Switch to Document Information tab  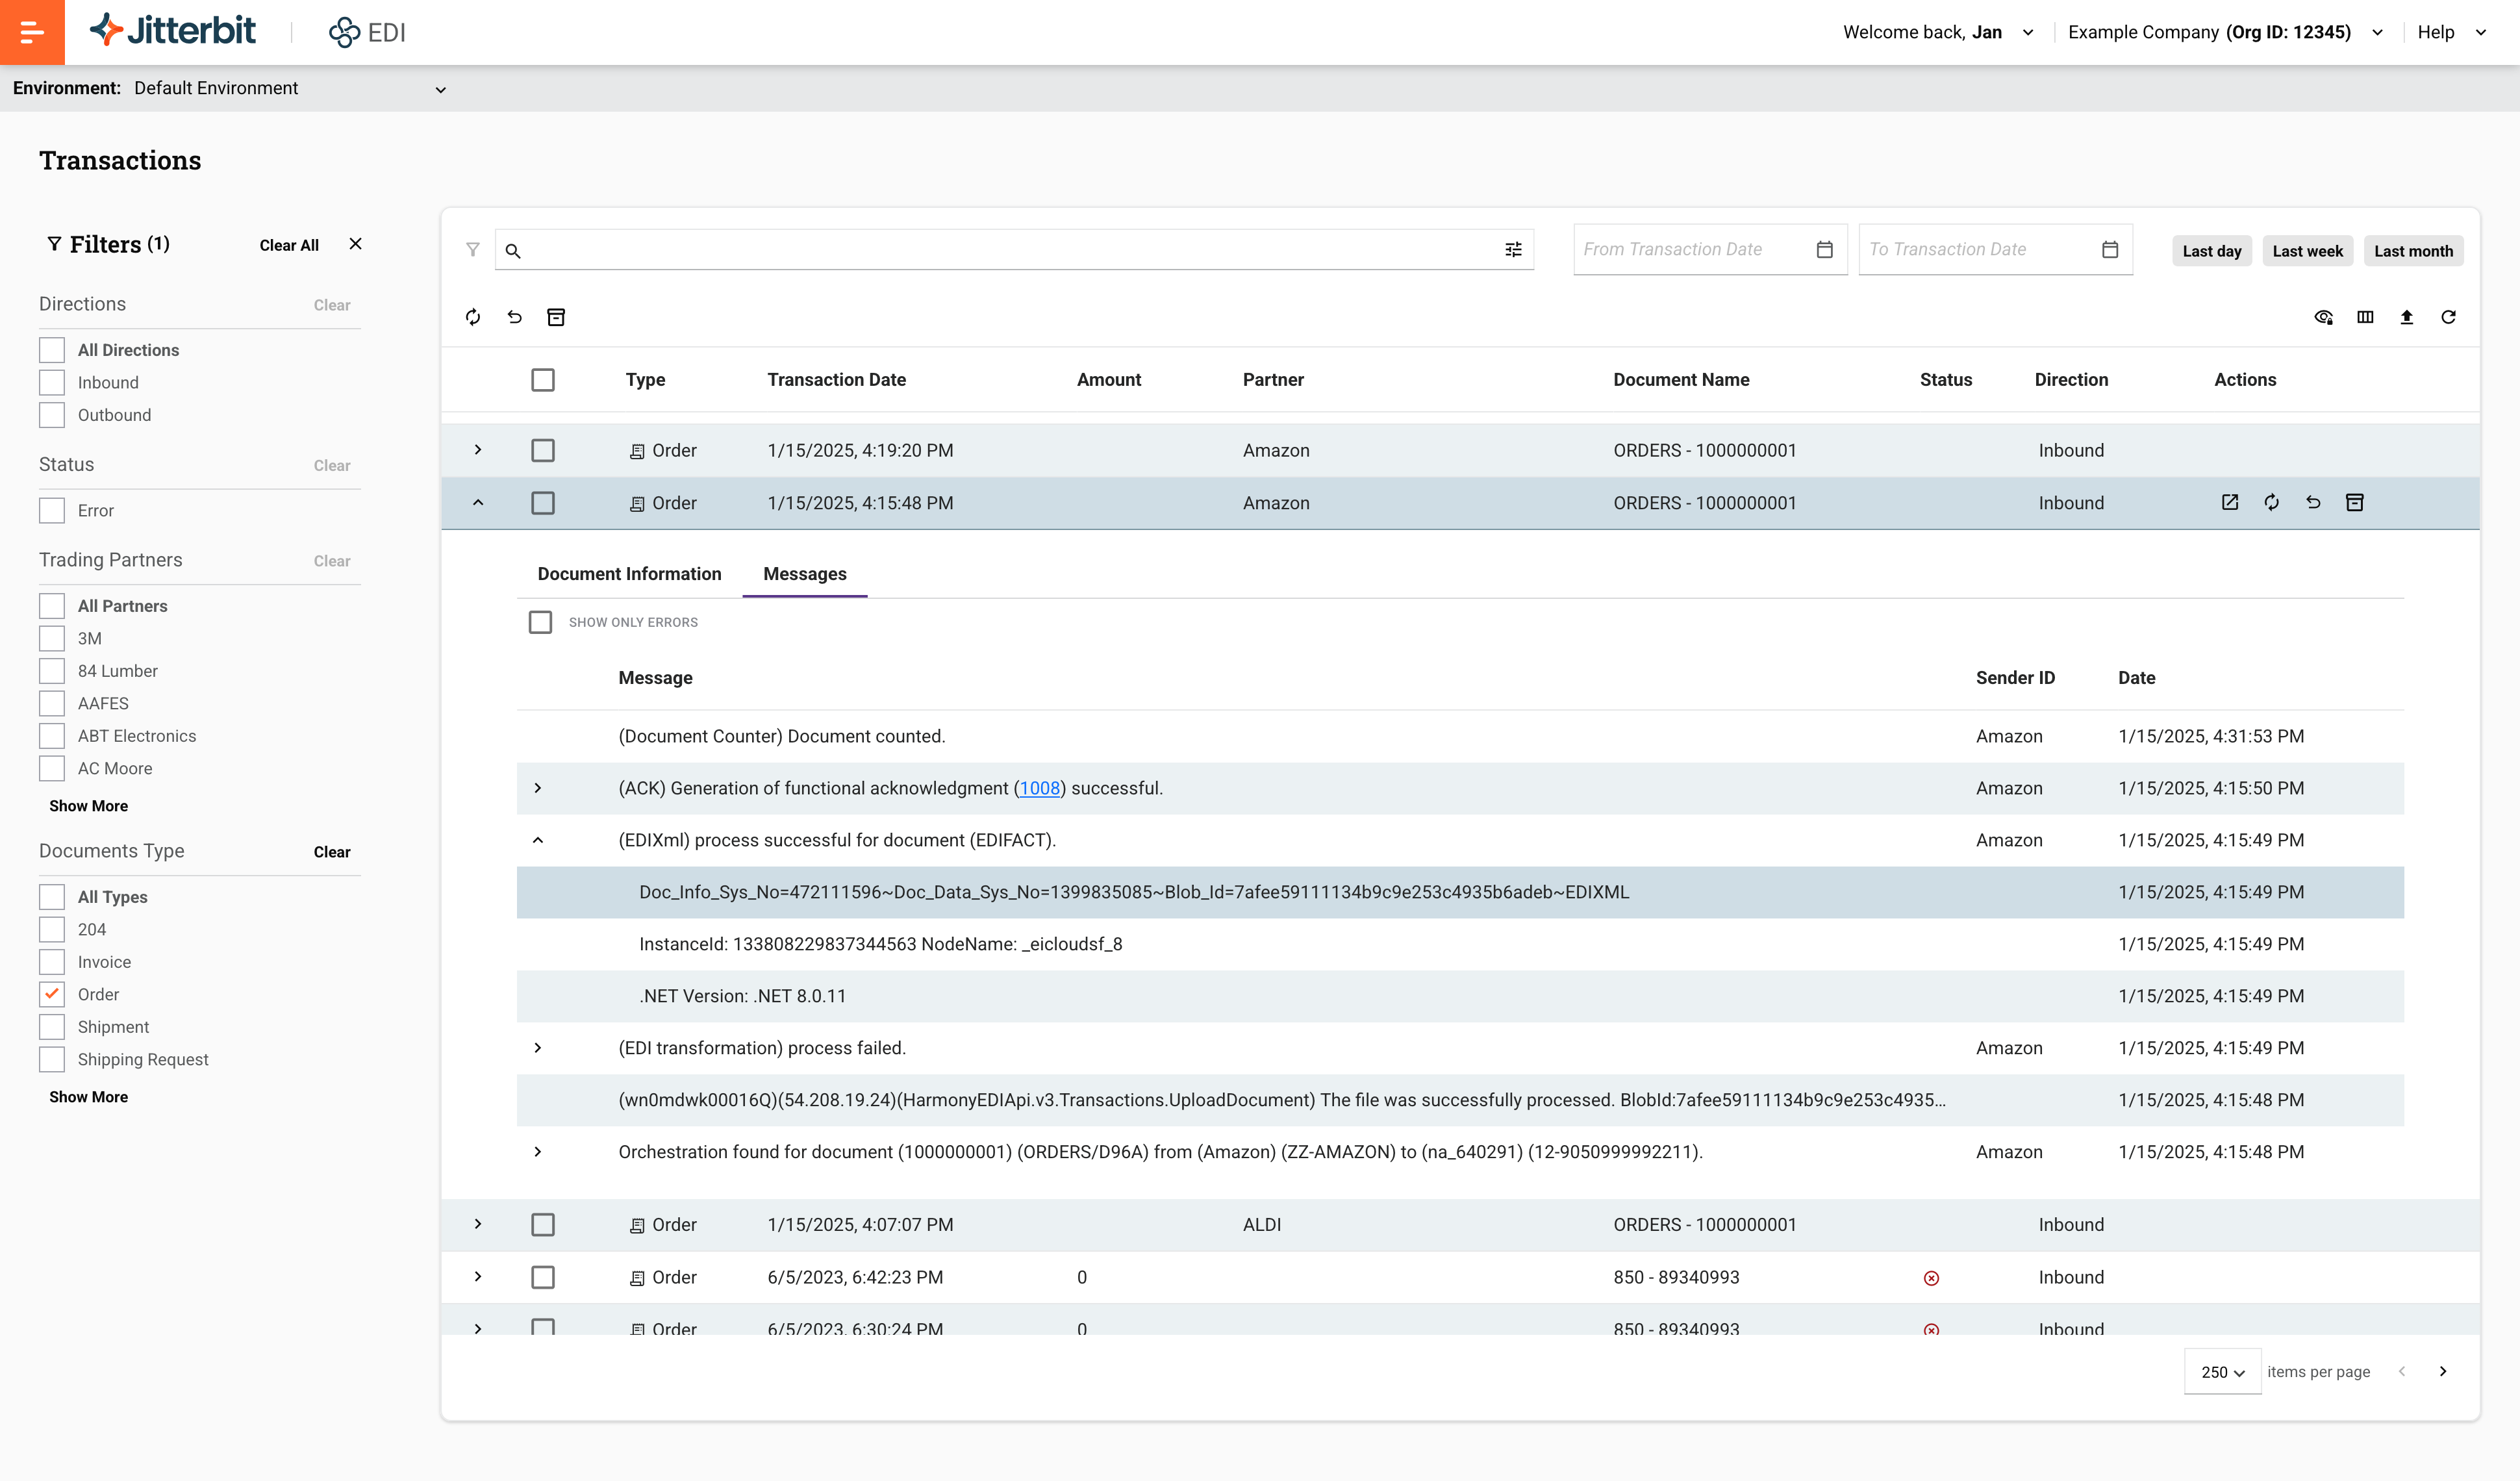pos(629,574)
